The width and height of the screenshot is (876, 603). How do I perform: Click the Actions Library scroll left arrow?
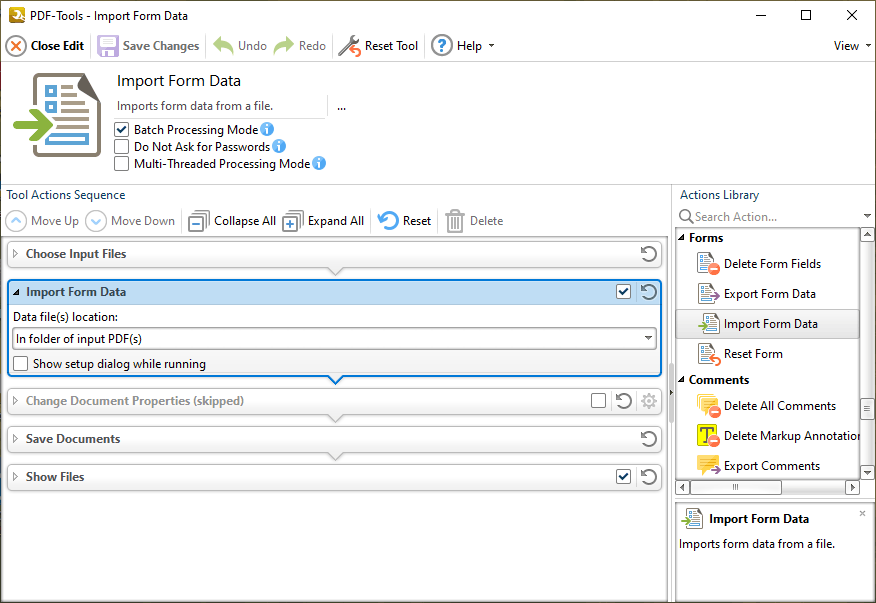(683, 487)
